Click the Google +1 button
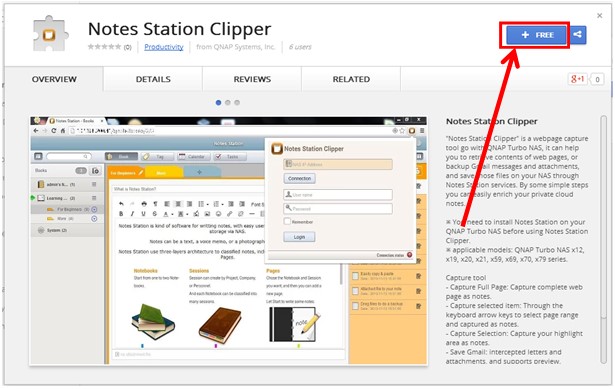 point(577,79)
